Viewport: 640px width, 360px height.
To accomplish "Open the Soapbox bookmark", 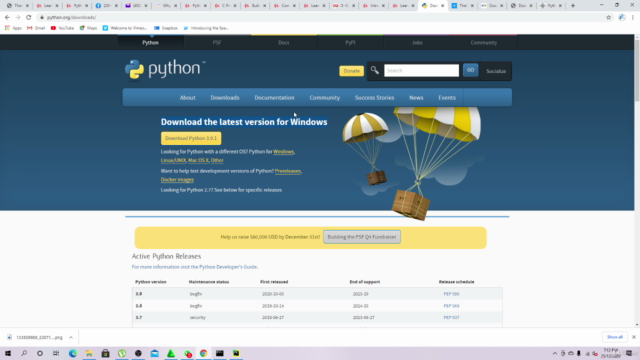I will click(166, 28).
